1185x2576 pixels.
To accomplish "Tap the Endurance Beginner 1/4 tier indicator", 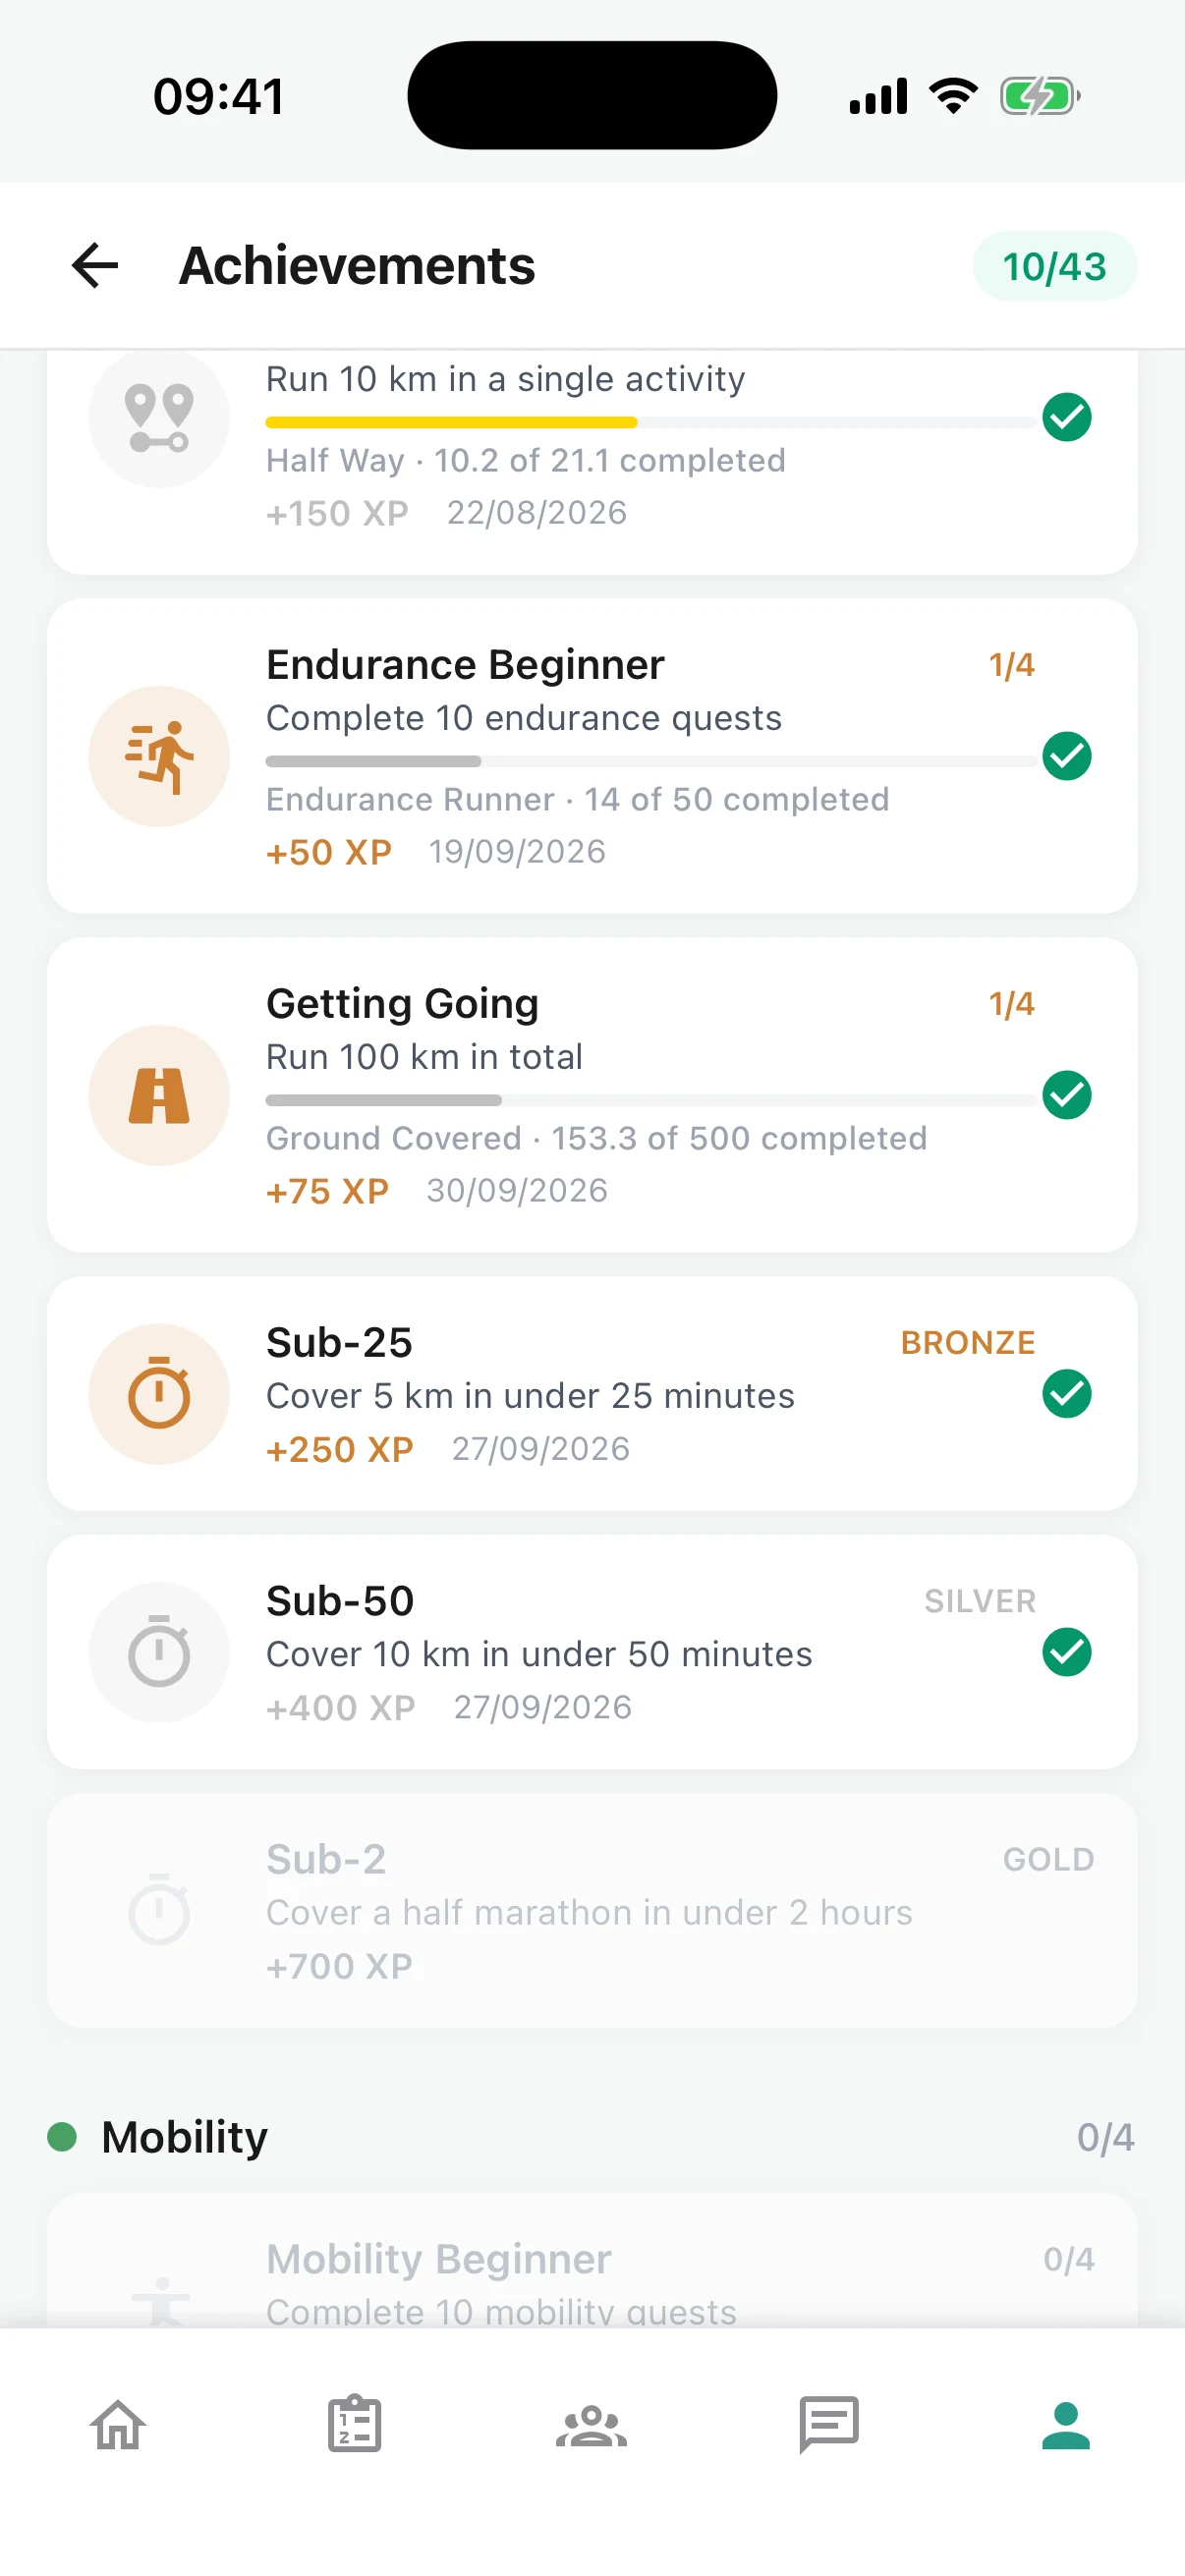I will pyautogui.click(x=1012, y=665).
